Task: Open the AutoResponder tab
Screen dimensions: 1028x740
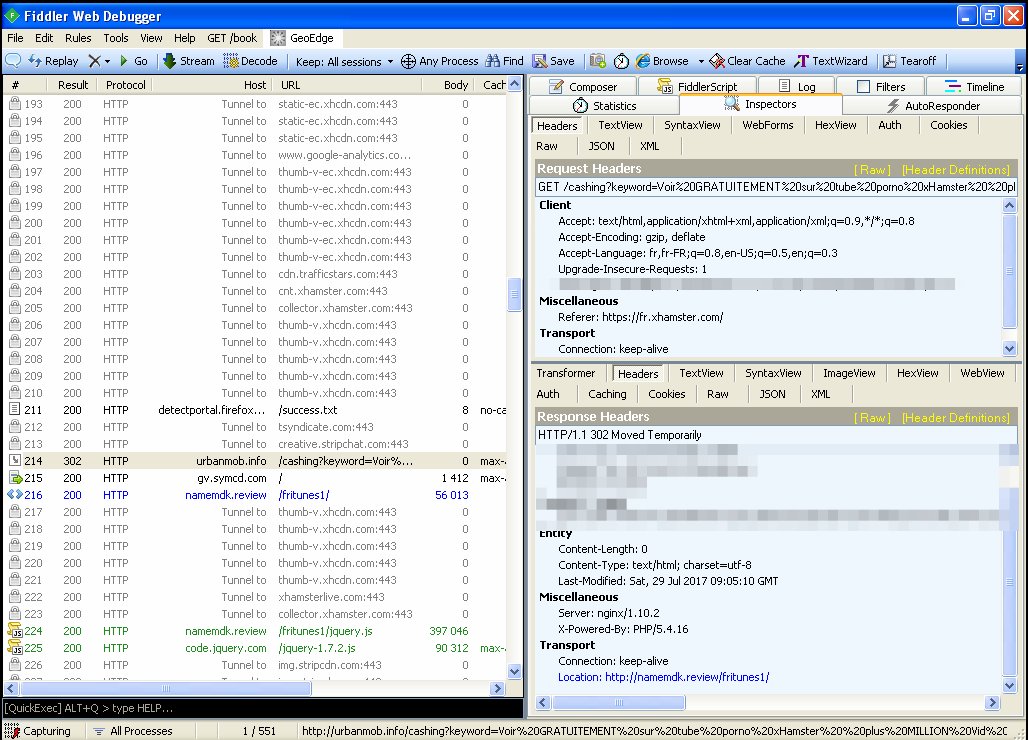Action: click(932, 106)
